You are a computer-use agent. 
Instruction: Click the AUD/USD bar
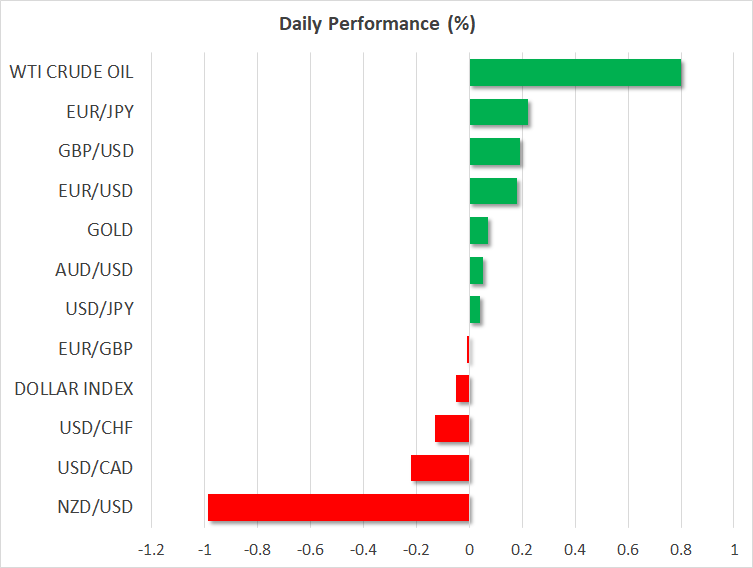(x=476, y=270)
